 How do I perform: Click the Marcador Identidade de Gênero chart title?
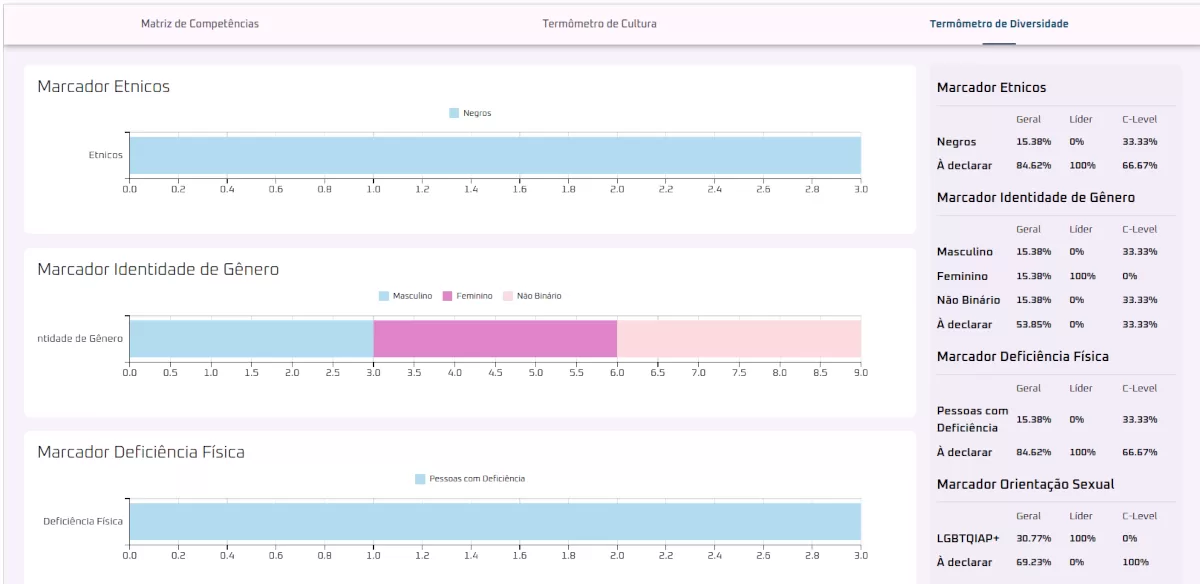point(158,269)
